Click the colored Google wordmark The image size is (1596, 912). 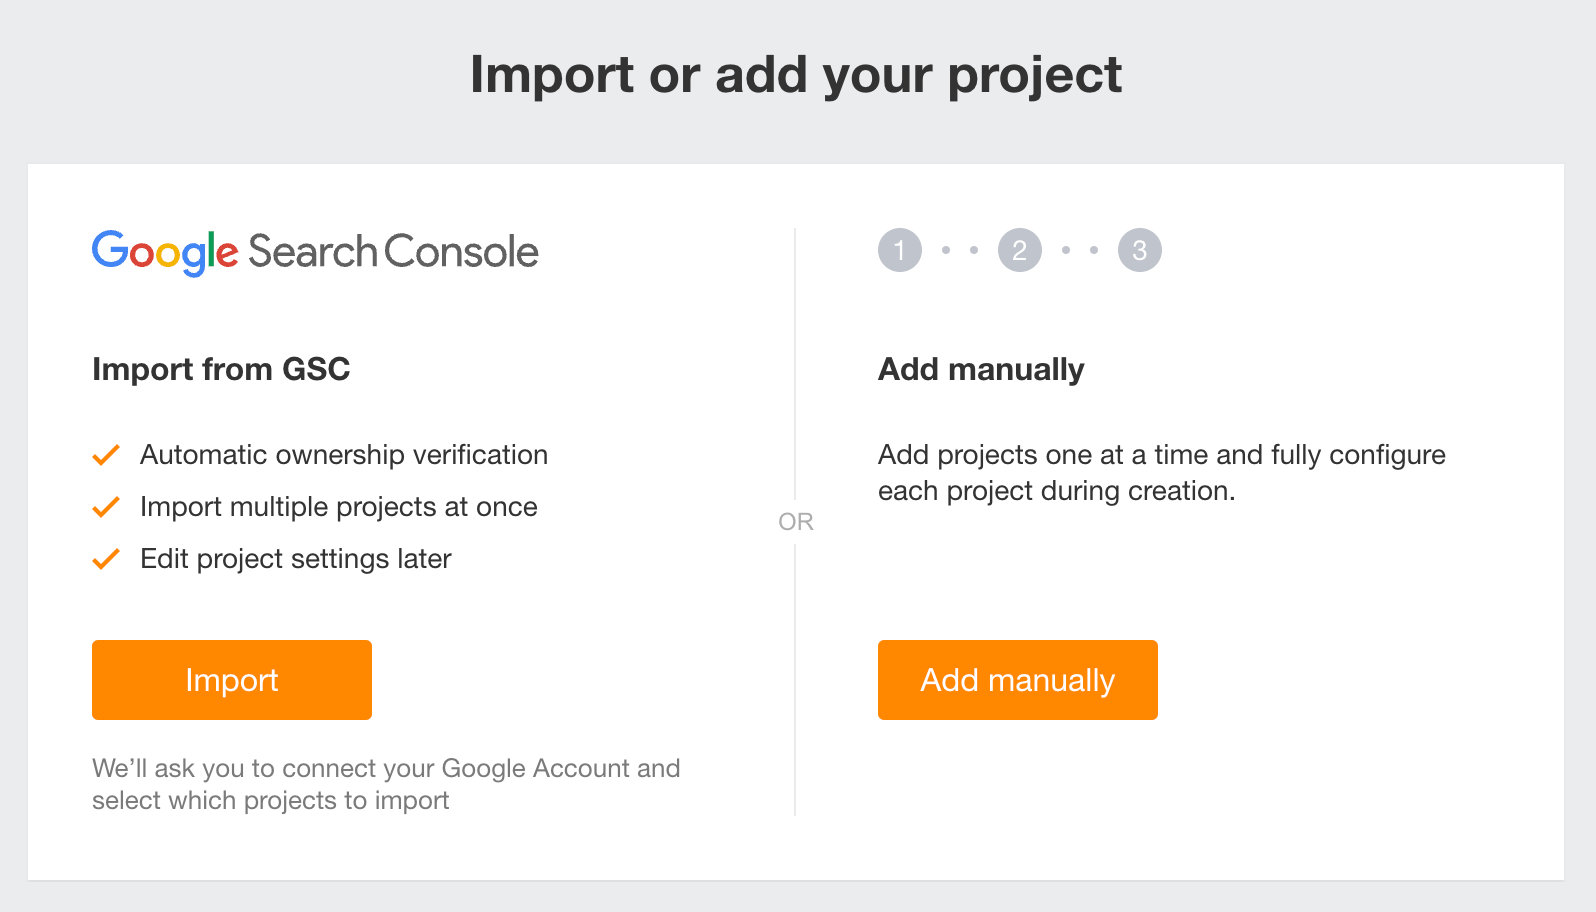pyautogui.click(x=164, y=253)
